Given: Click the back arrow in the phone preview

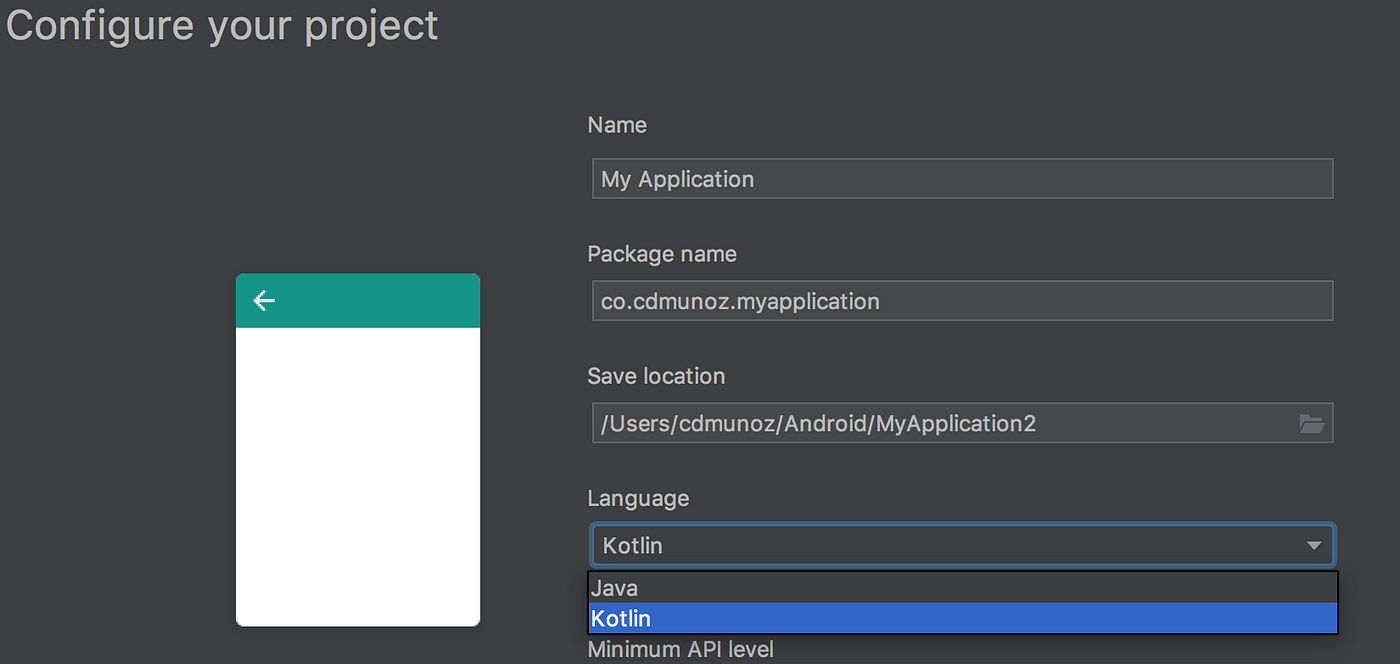Looking at the screenshot, I should (x=264, y=300).
